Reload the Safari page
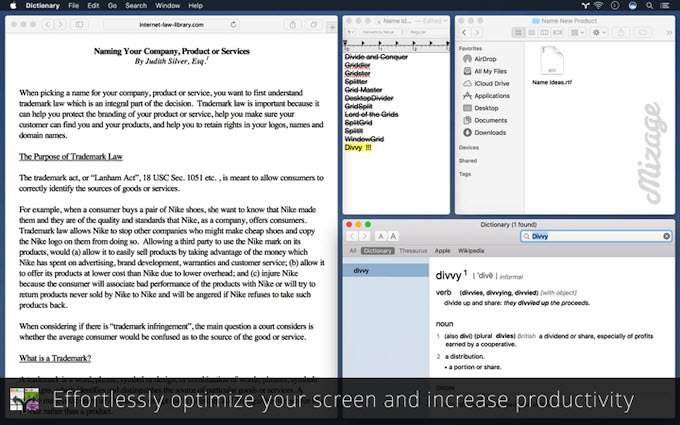 [233, 25]
